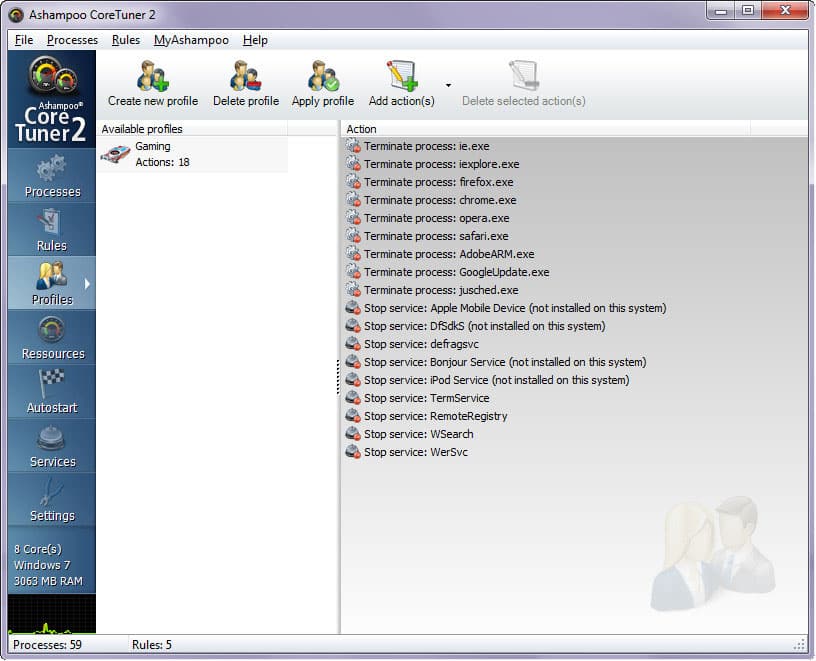Click the Create new profile toolbar icon
The height and width of the screenshot is (661, 816).
[x=153, y=76]
